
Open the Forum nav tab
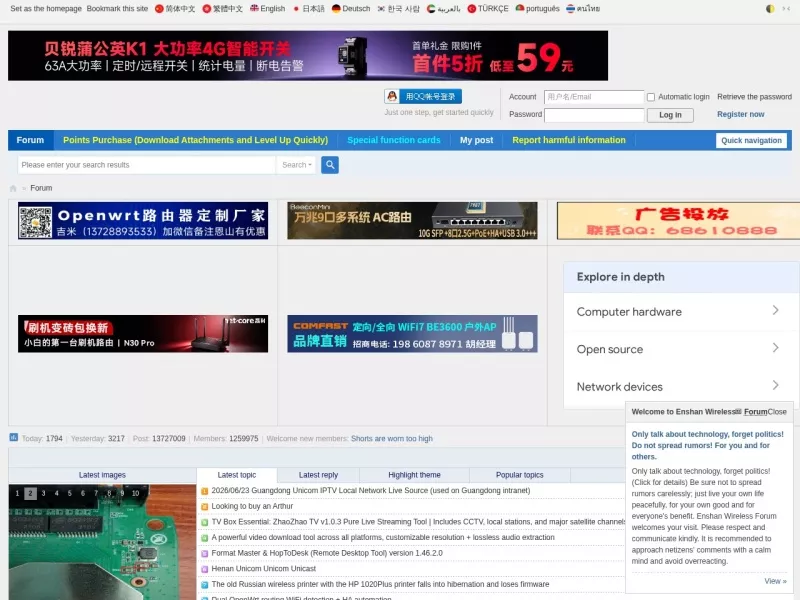[x=30, y=140]
